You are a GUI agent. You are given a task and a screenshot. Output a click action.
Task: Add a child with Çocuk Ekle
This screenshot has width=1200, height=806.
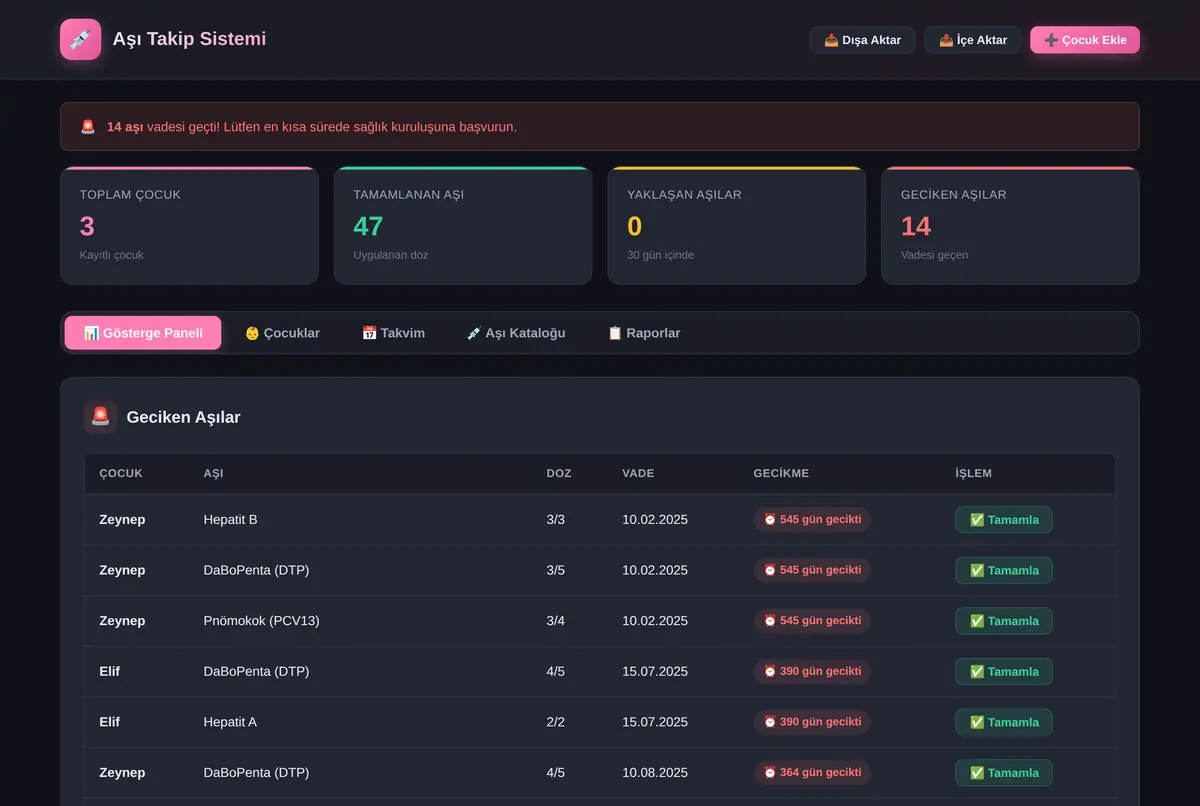pyautogui.click(x=1085, y=40)
